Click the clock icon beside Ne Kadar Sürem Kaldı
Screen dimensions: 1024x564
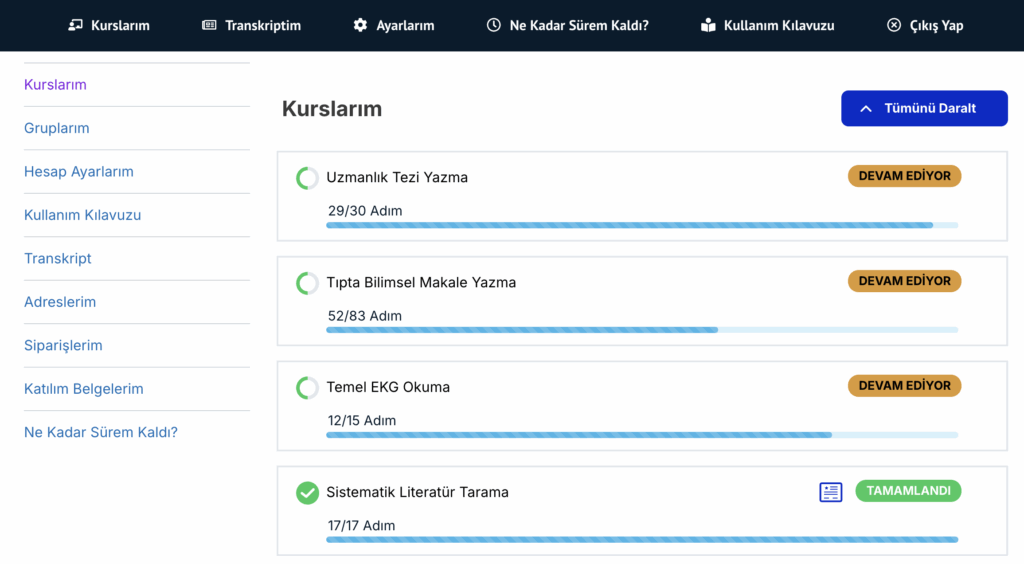pos(494,25)
